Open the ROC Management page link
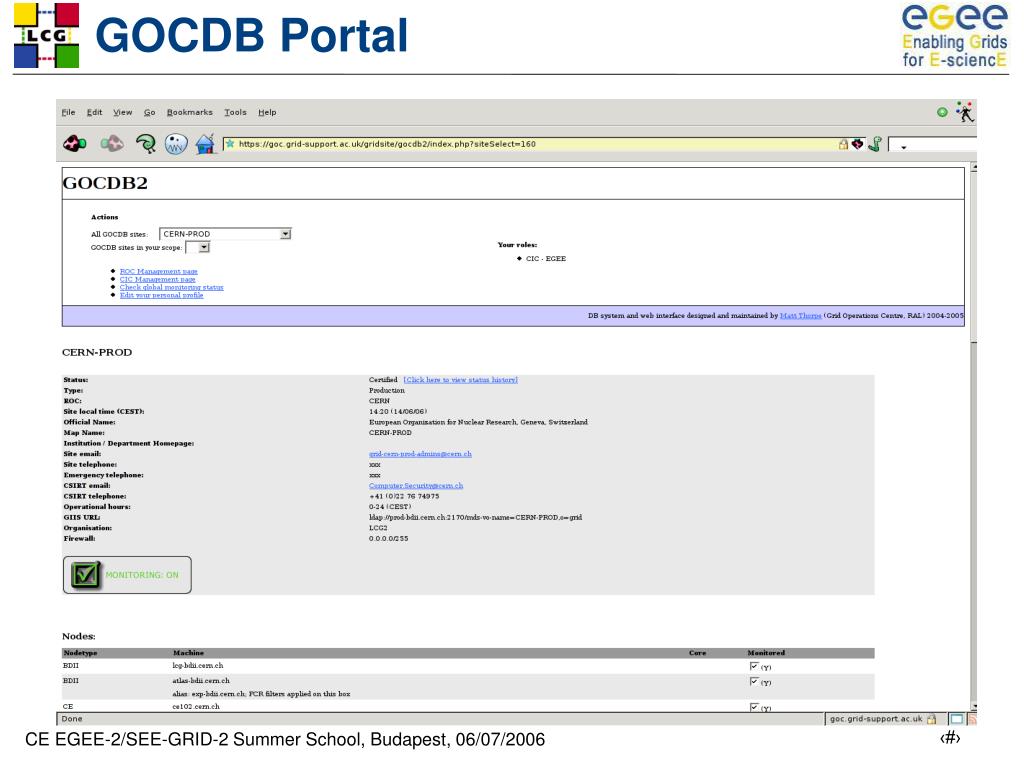The width and height of the screenshot is (1024, 768). point(159,271)
